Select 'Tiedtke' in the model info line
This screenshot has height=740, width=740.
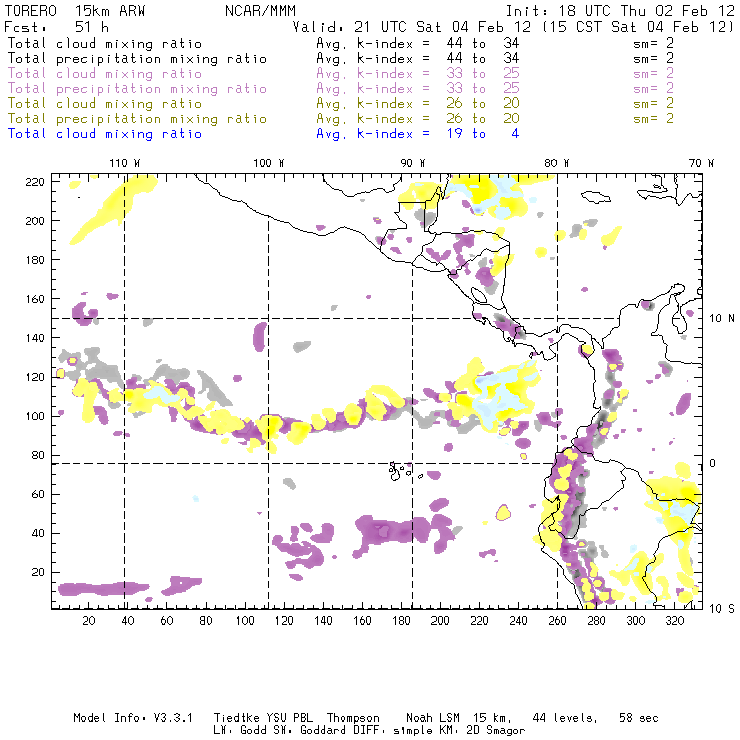pos(236,718)
